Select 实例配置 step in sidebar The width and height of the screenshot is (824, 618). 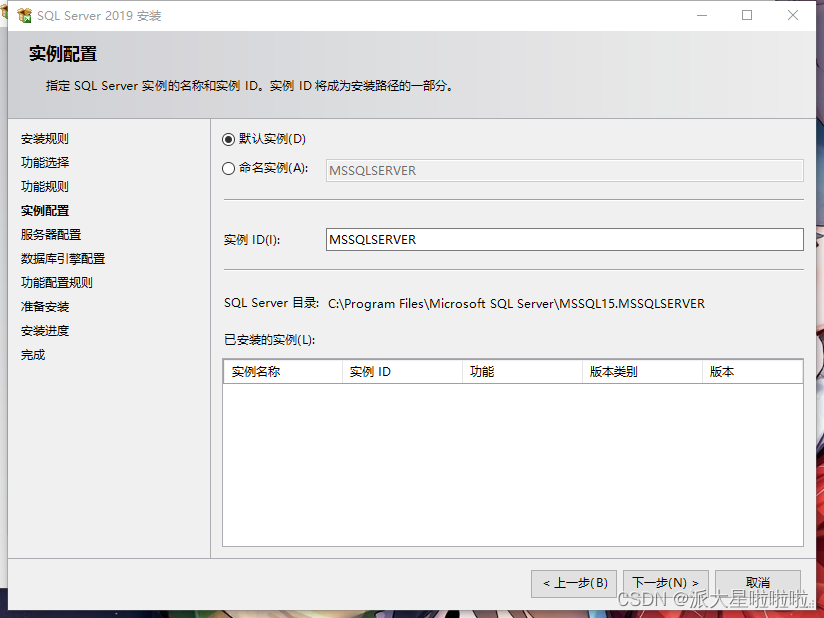tap(45, 211)
